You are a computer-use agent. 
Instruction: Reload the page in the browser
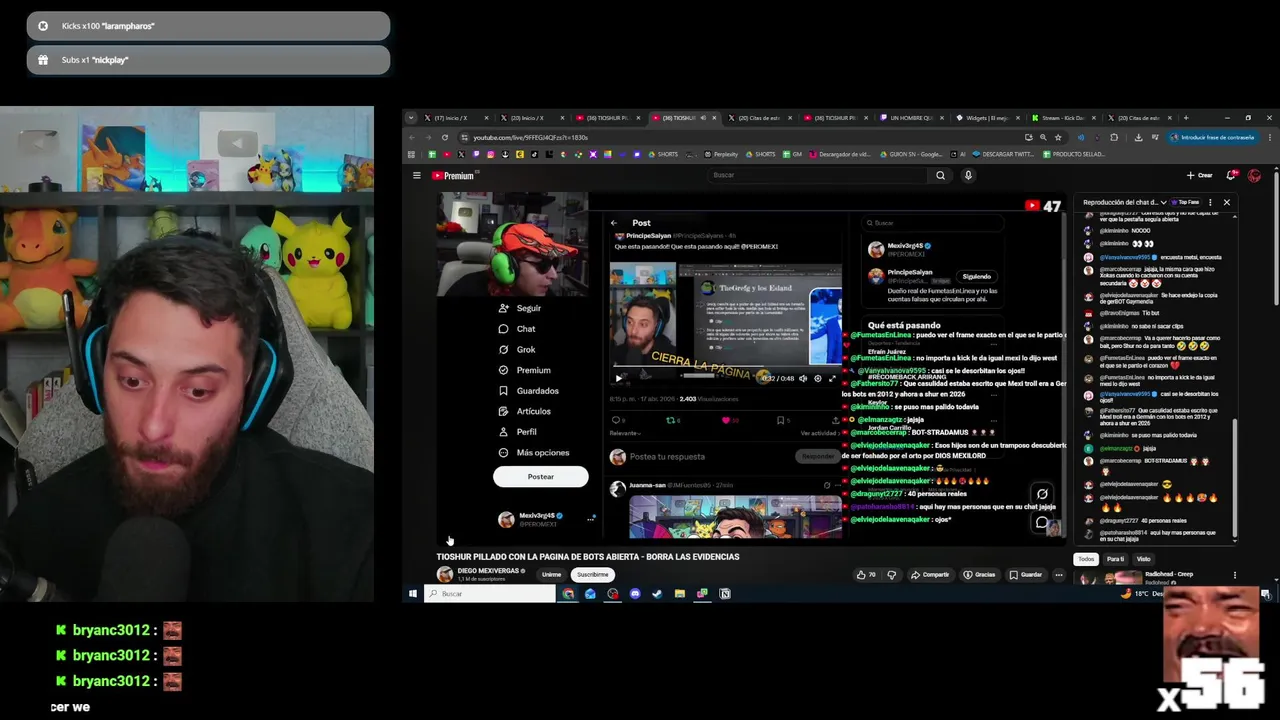pos(445,137)
